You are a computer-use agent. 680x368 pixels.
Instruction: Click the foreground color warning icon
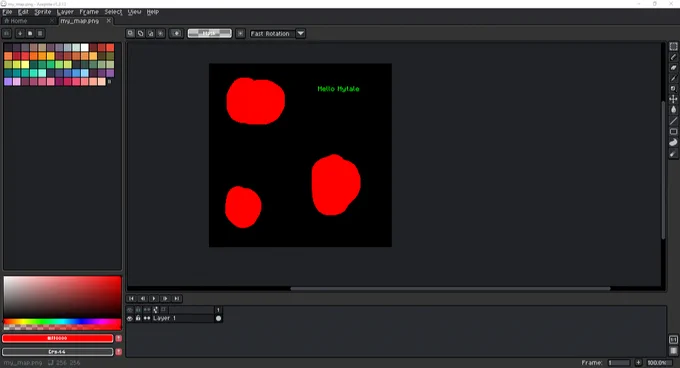118,338
